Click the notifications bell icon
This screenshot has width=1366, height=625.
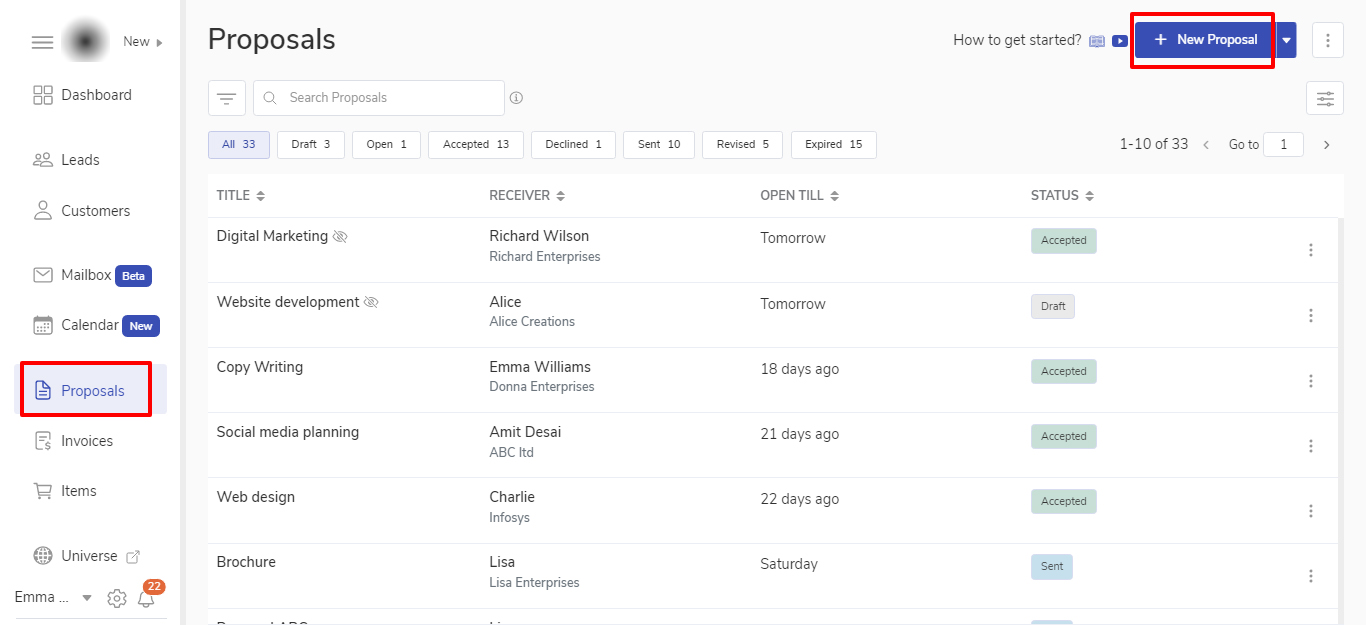pyautogui.click(x=147, y=599)
